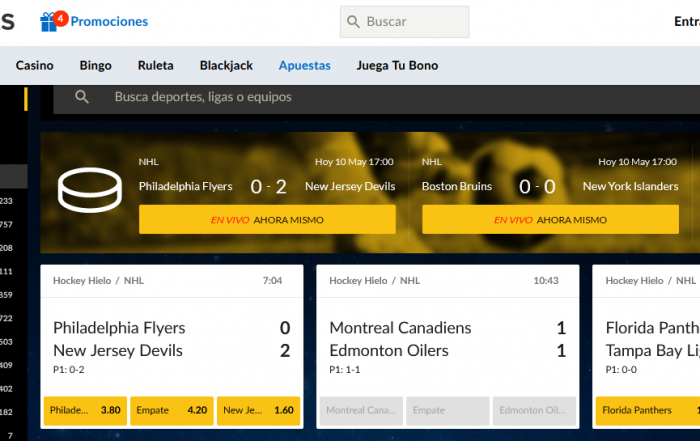Click the hockey puck icon

[90, 190]
